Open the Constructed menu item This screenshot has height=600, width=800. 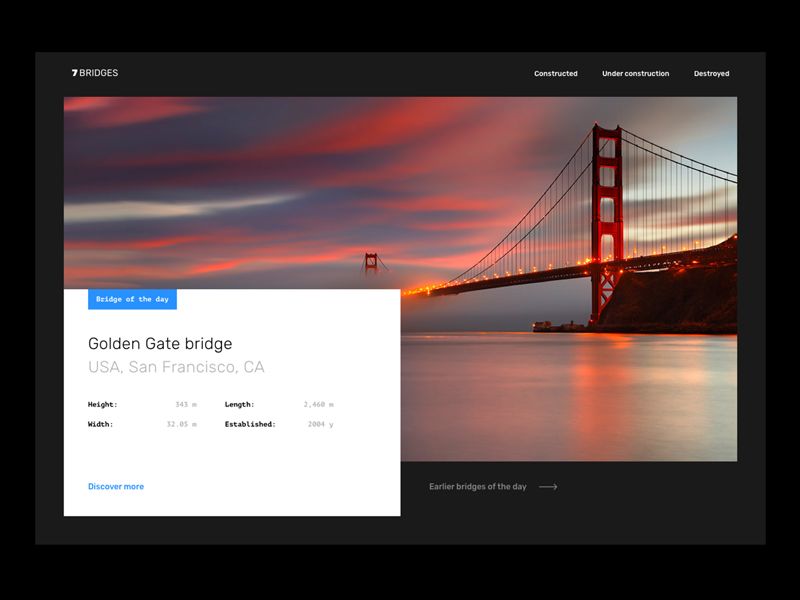click(x=555, y=74)
